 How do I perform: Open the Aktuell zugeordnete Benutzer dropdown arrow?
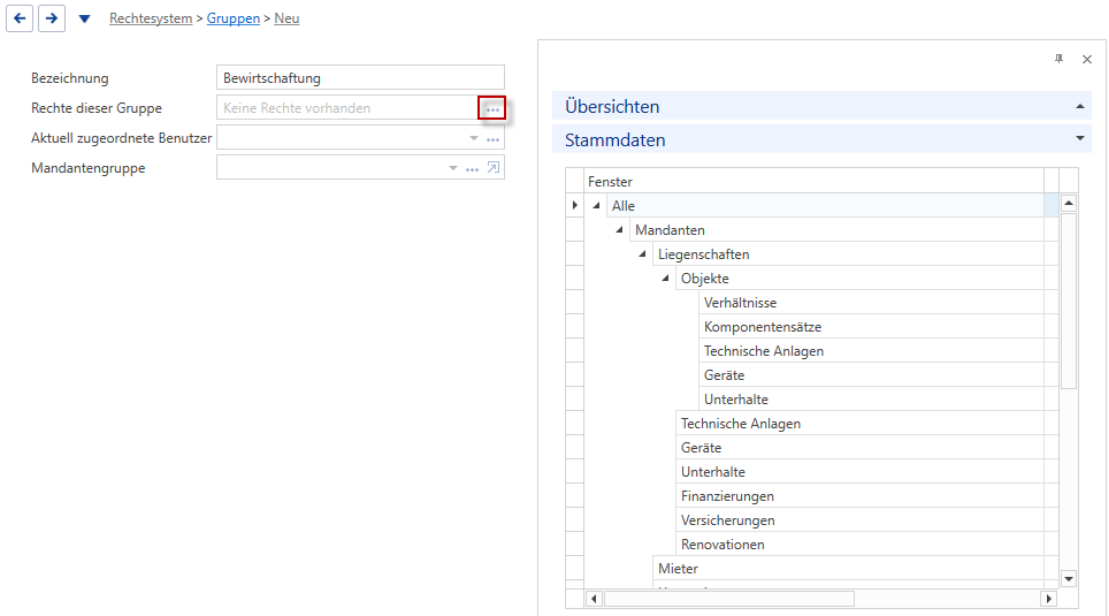point(474,139)
